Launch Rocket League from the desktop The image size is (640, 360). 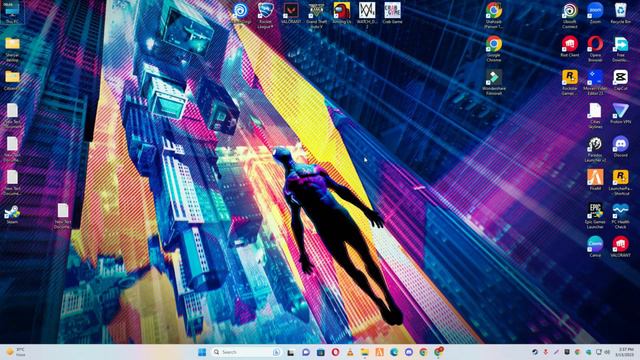click(x=265, y=16)
